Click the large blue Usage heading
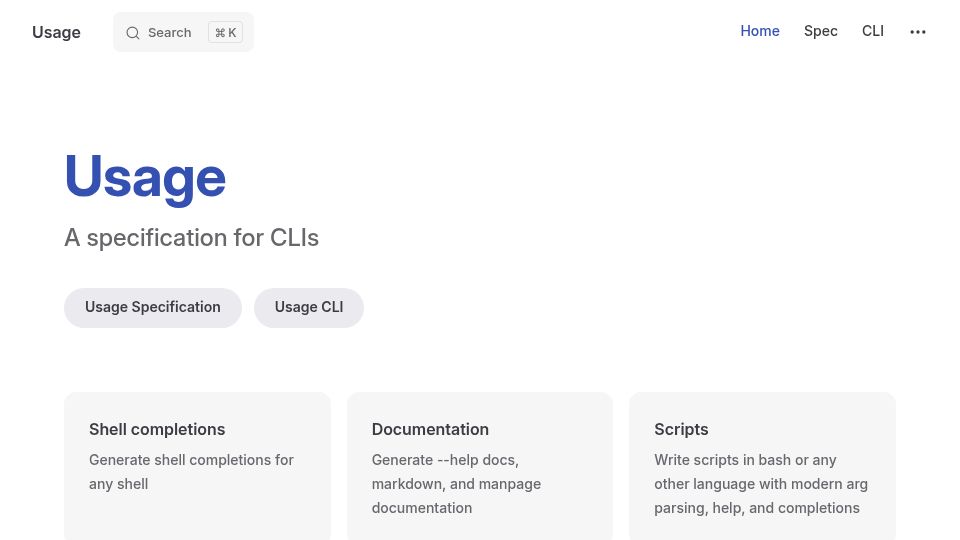The image size is (960, 540). (x=145, y=178)
